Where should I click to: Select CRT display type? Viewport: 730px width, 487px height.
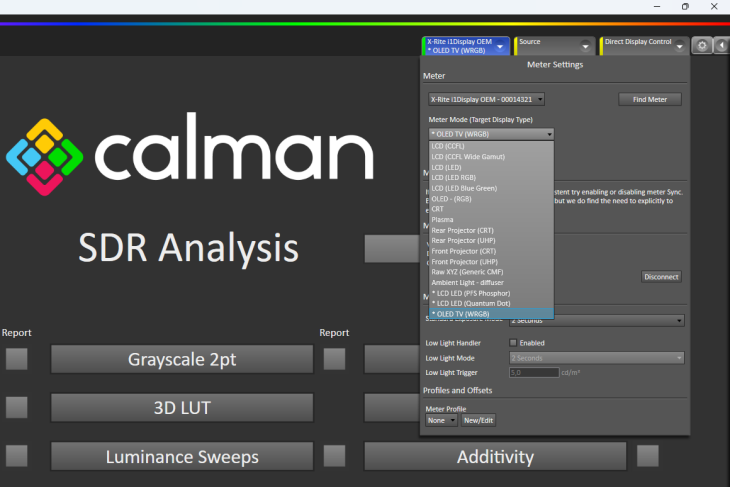click(491, 209)
